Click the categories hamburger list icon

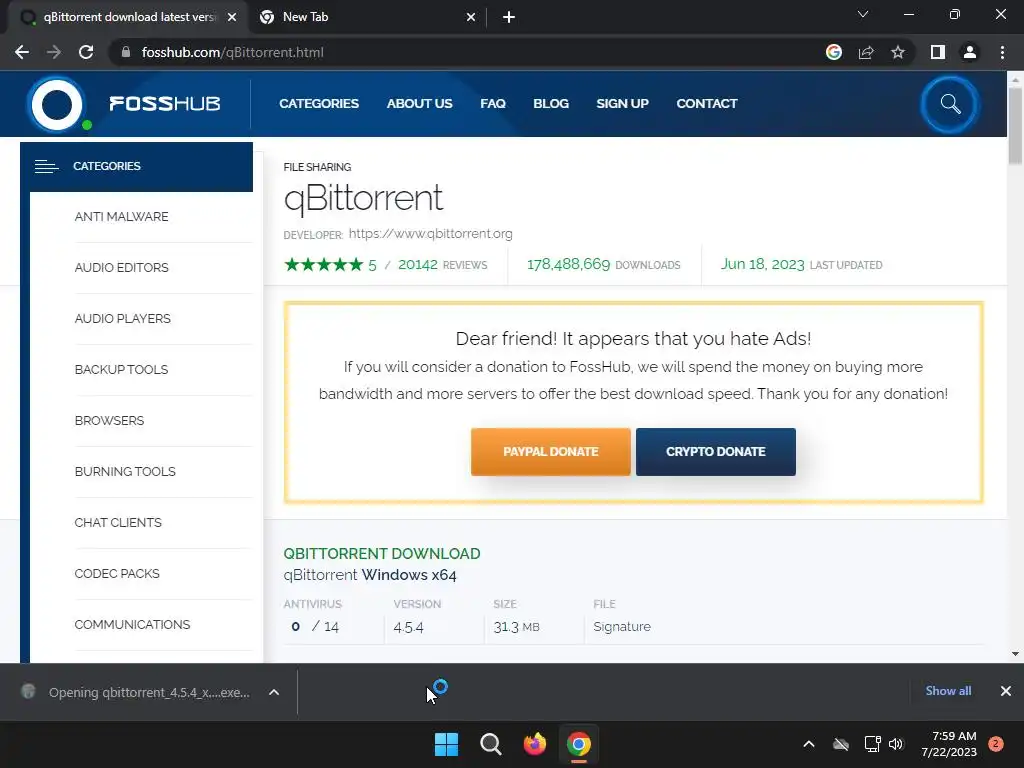tap(46, 167)
